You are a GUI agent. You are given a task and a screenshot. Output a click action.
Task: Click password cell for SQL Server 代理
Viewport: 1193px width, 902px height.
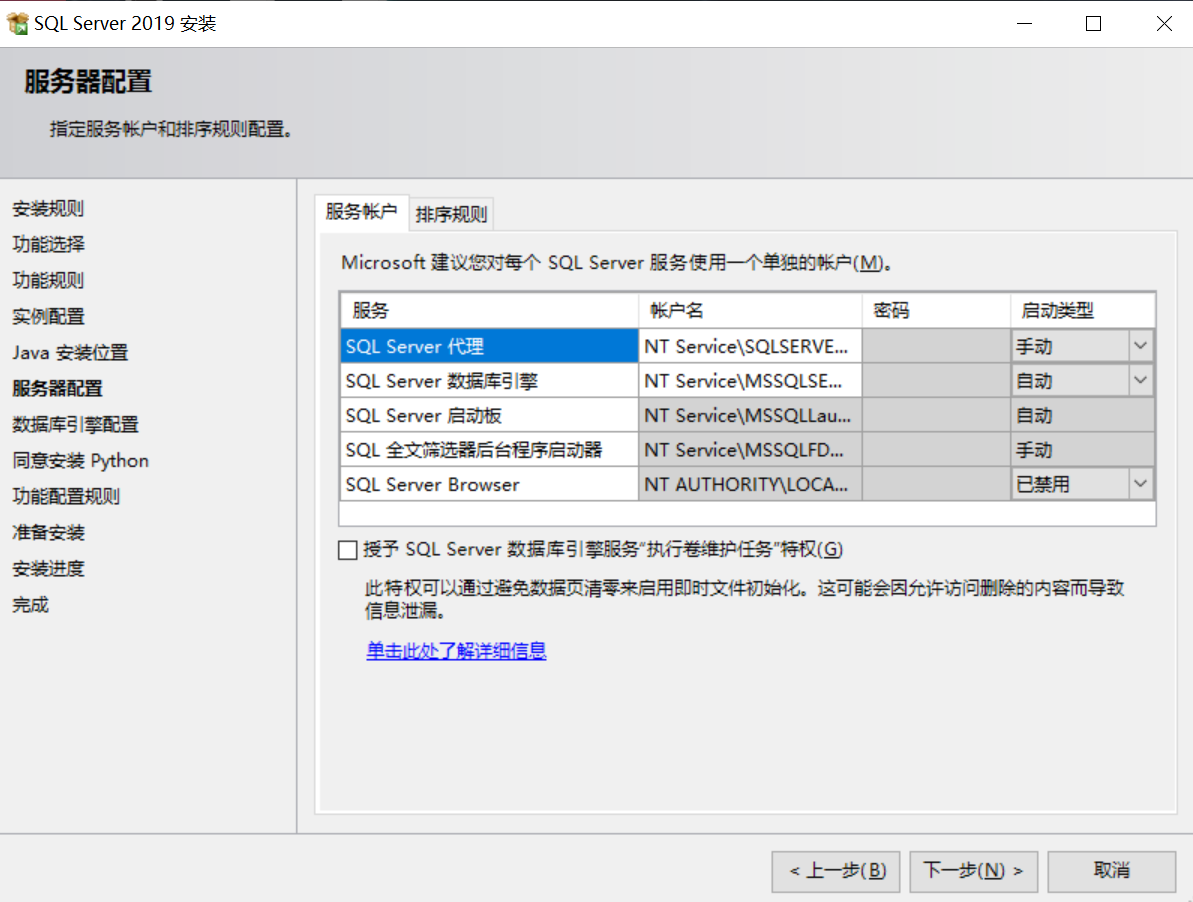(937, 346)
